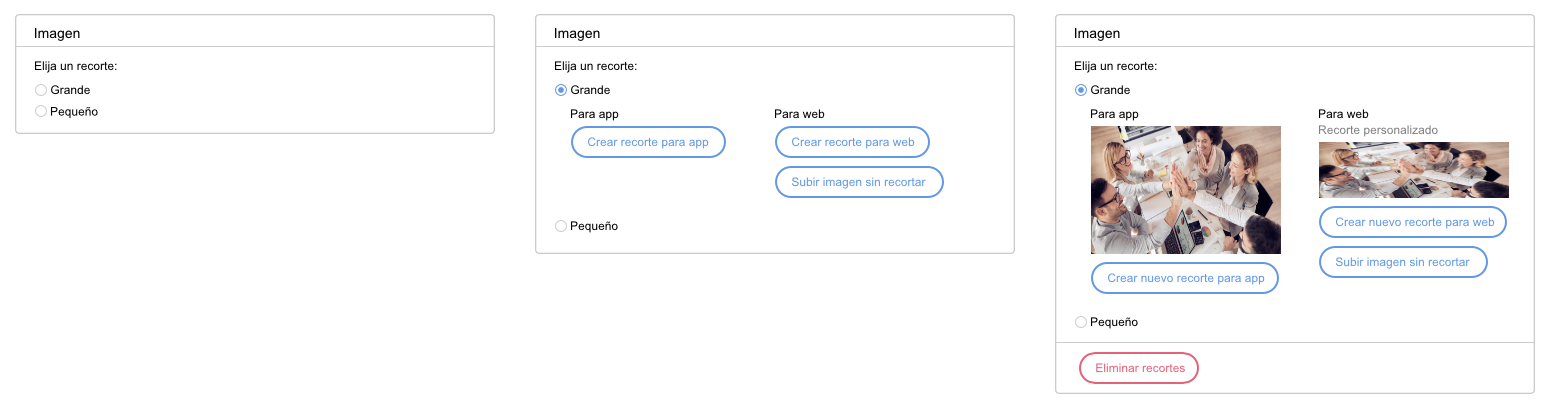Click Grande radio in the panel with image thumbnails
The width and height of the screenshot is (1554, 420).
[1081, 90]
